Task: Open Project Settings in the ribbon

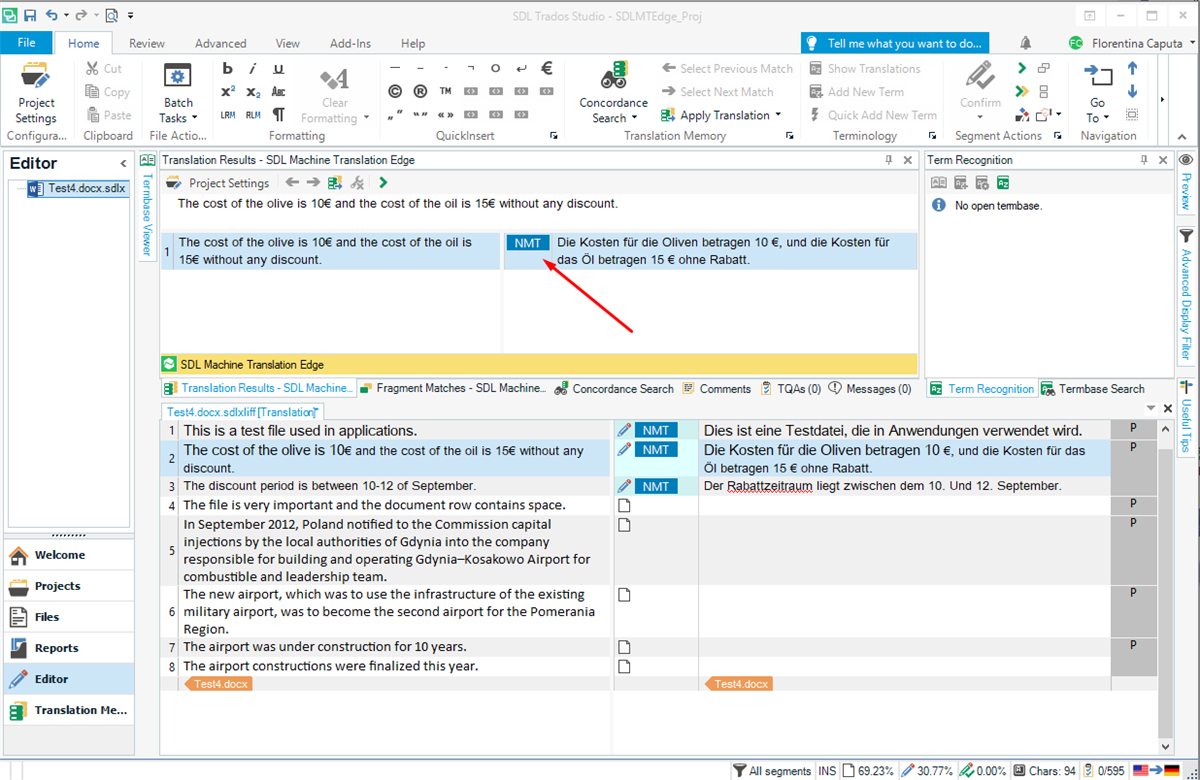Action: coord(36,92)
